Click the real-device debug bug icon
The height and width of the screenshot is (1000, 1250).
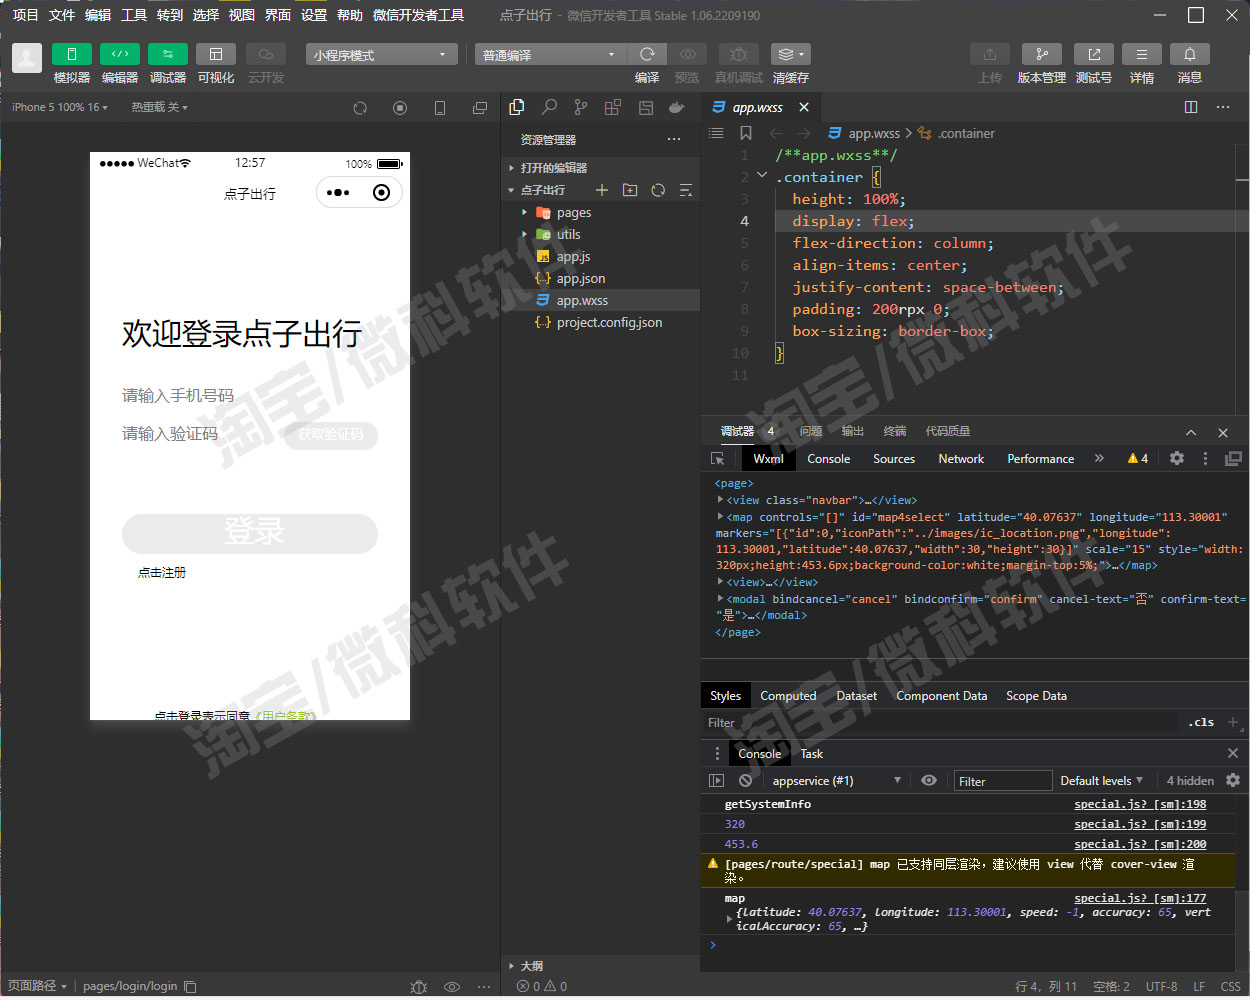click(x=738, y=54)
